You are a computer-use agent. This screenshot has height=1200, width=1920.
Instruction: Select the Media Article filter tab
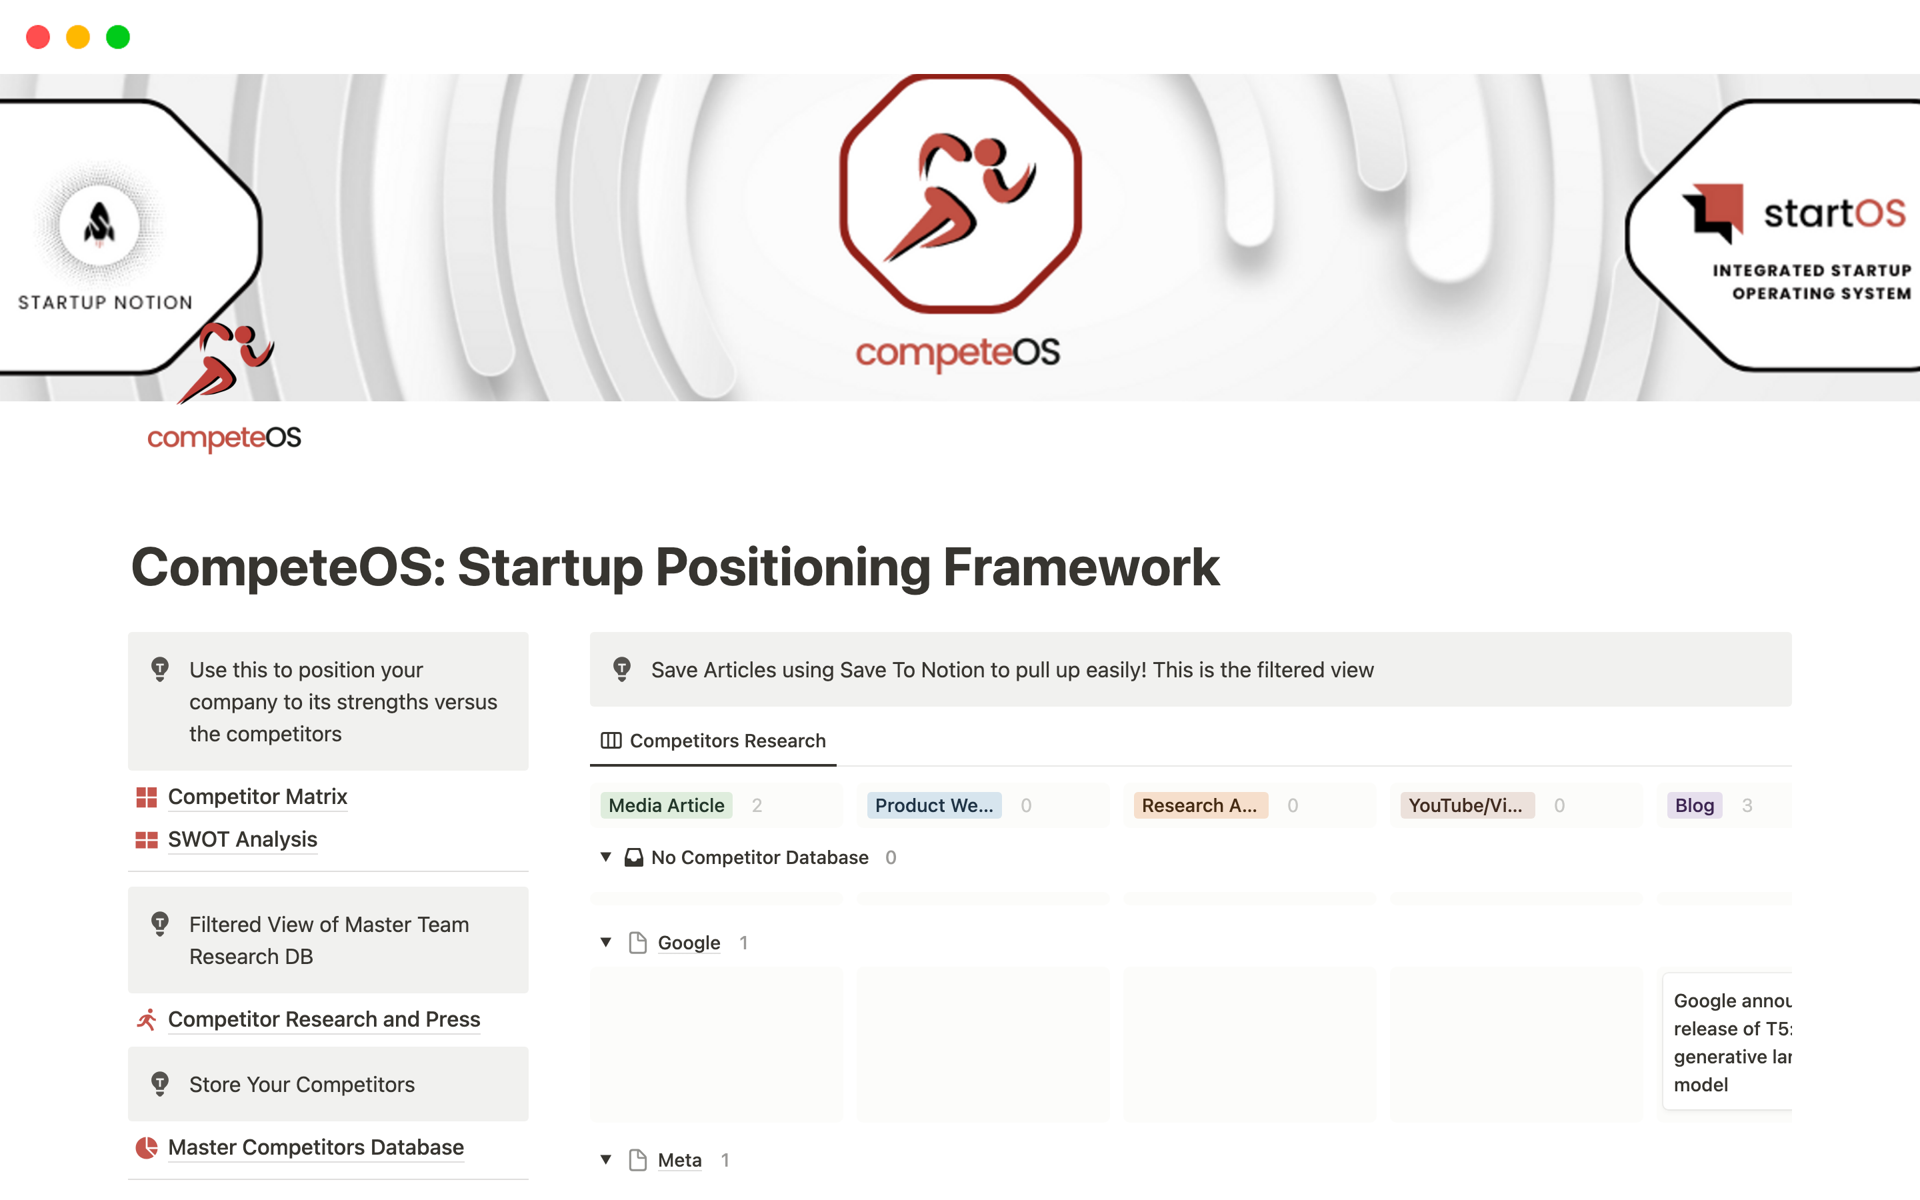(668, 805)
